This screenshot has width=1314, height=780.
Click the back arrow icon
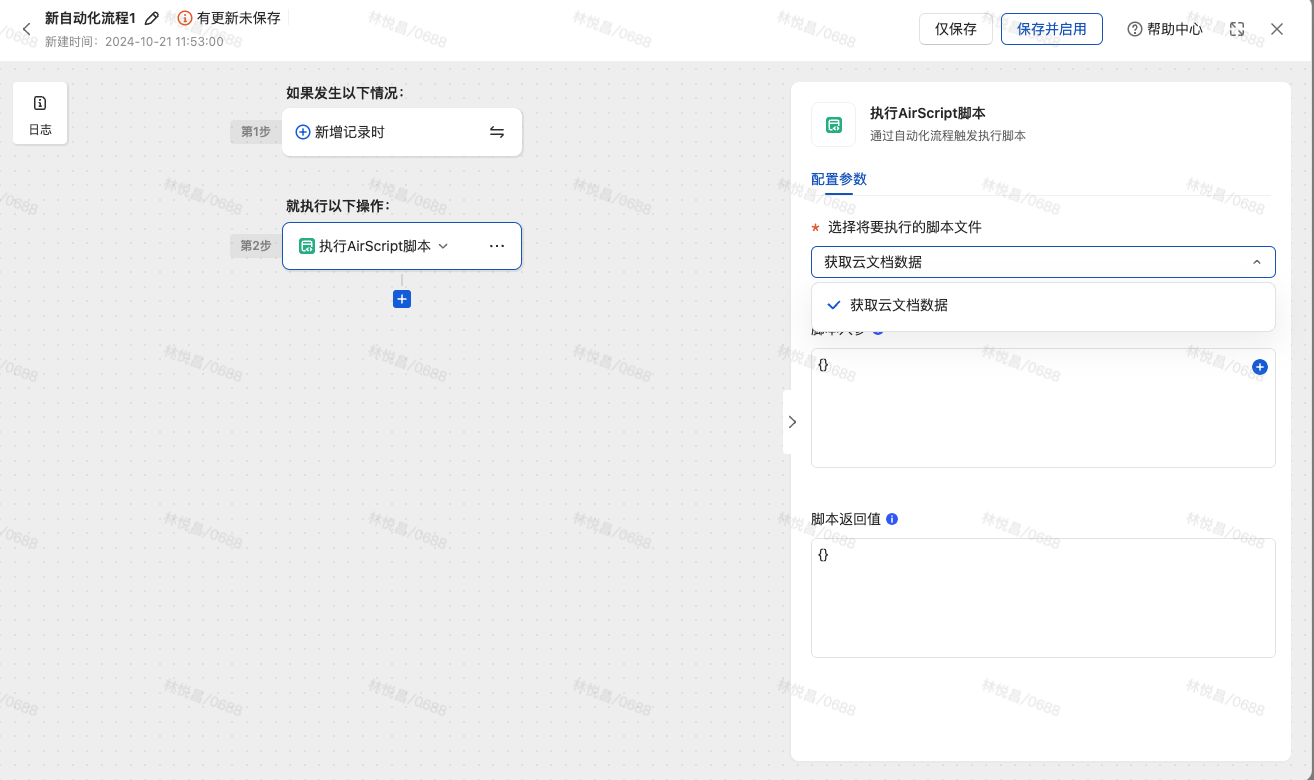click(x=26, y=29)
